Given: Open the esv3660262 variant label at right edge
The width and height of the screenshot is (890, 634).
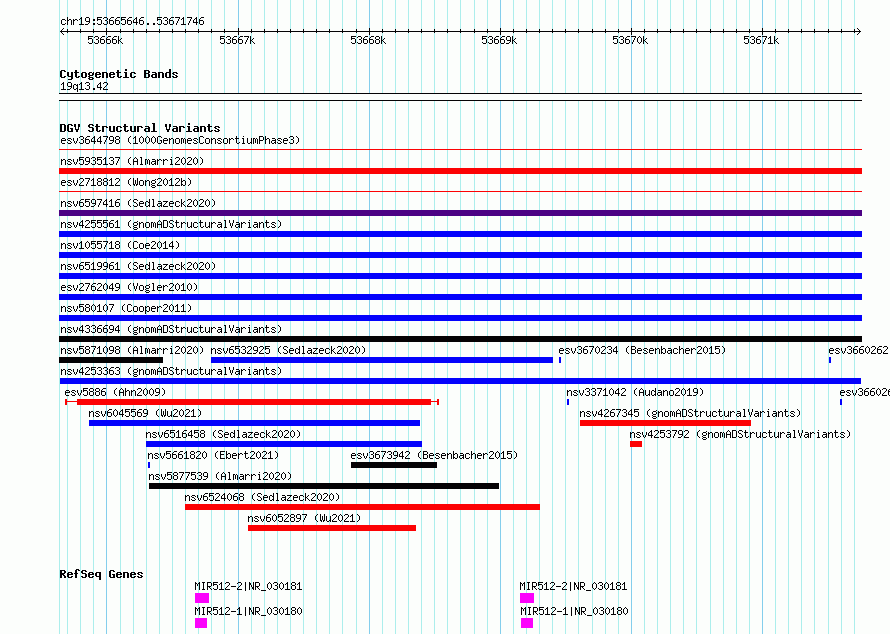Looking at the screenshot, I should 858,350.
